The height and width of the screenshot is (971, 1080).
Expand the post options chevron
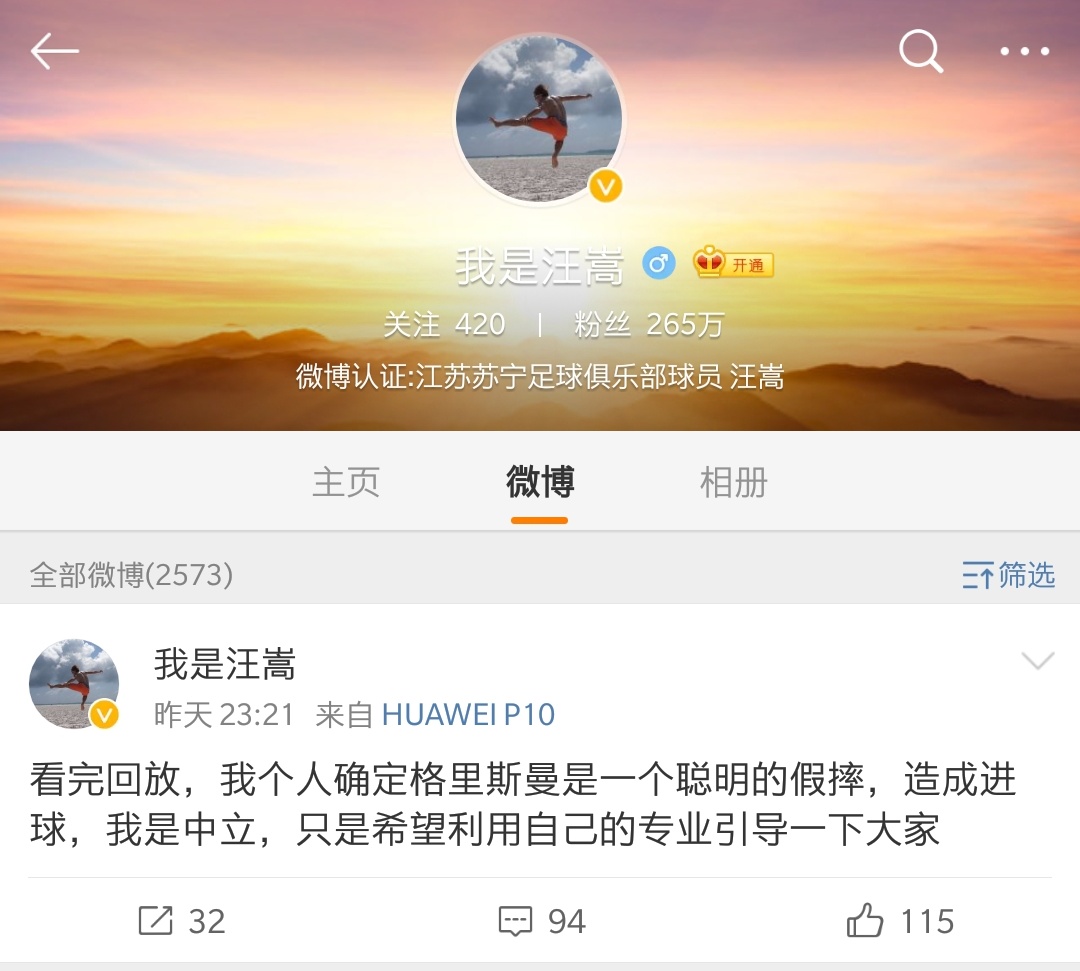1038,661
